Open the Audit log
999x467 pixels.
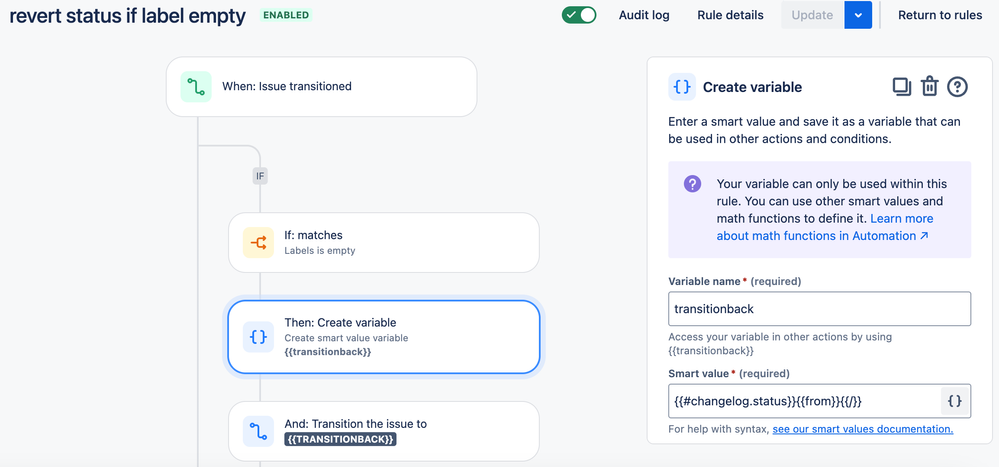pyautogui.click(x=644, y=15)
